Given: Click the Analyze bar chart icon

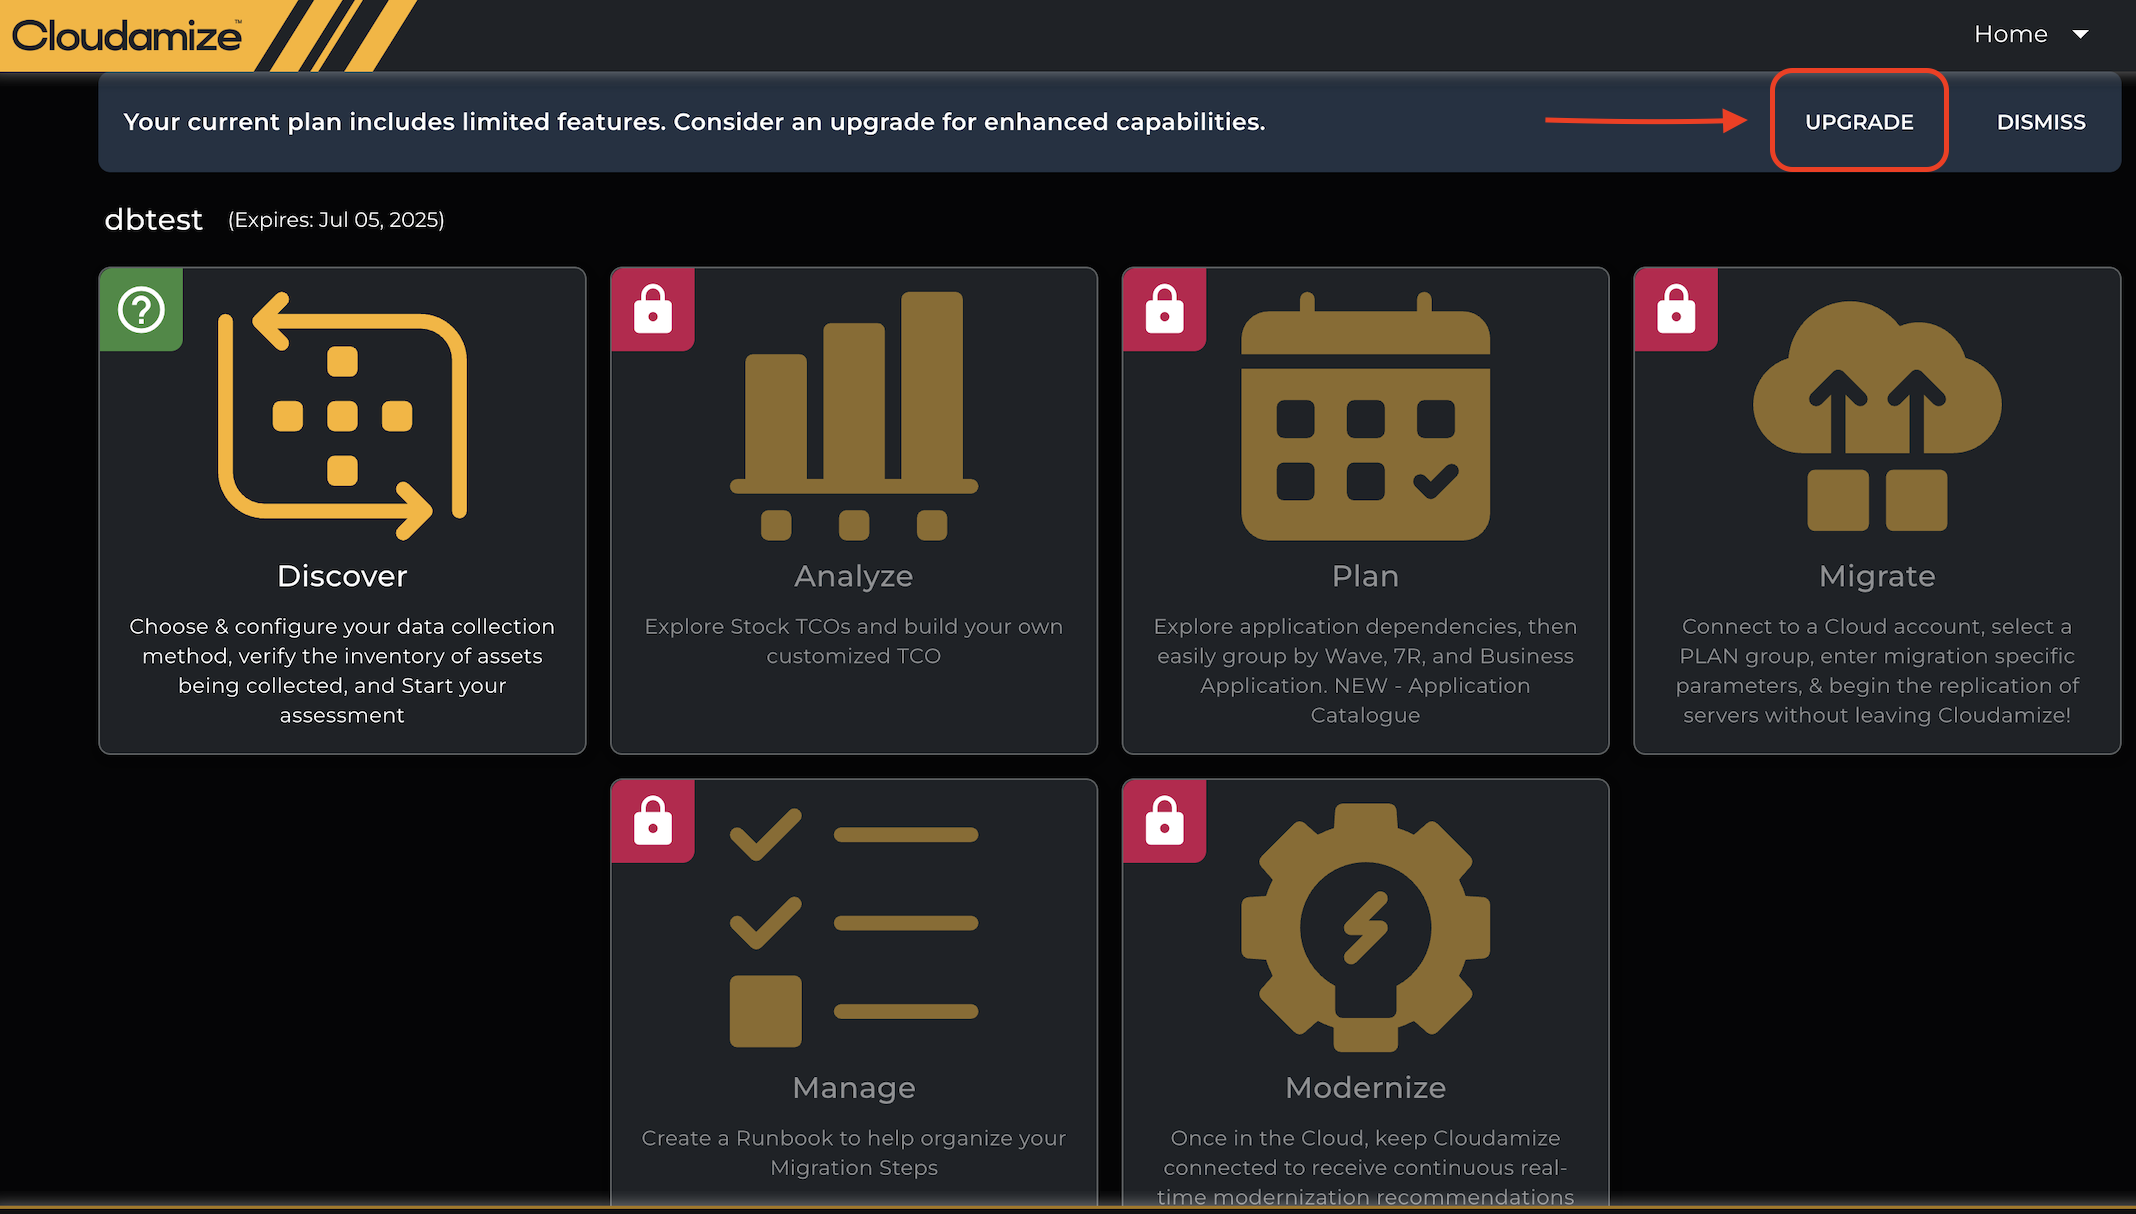Looking at the screenshot, I should tap(854, 416).
